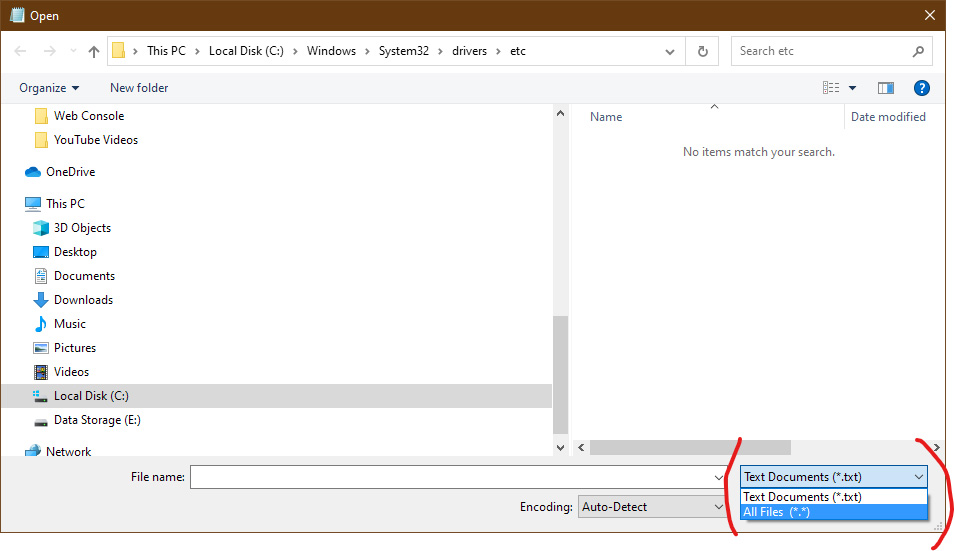Open Help with the question mark
This screenshot has width=955, height=551.
[x=922, y=88]
